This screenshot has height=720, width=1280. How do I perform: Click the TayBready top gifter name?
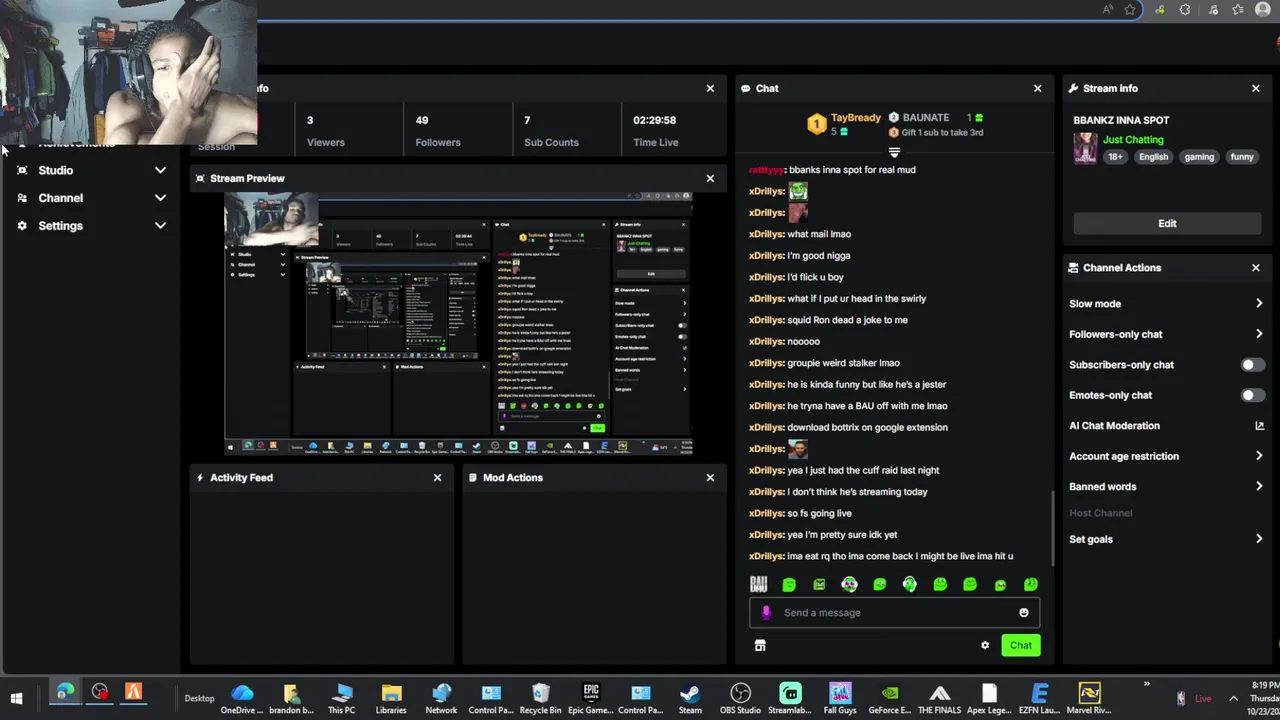[x=856, y=118]
